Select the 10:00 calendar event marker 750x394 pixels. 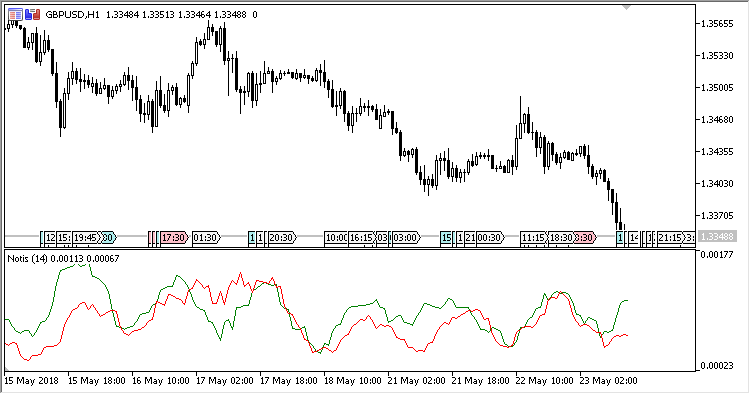point(336,238)
